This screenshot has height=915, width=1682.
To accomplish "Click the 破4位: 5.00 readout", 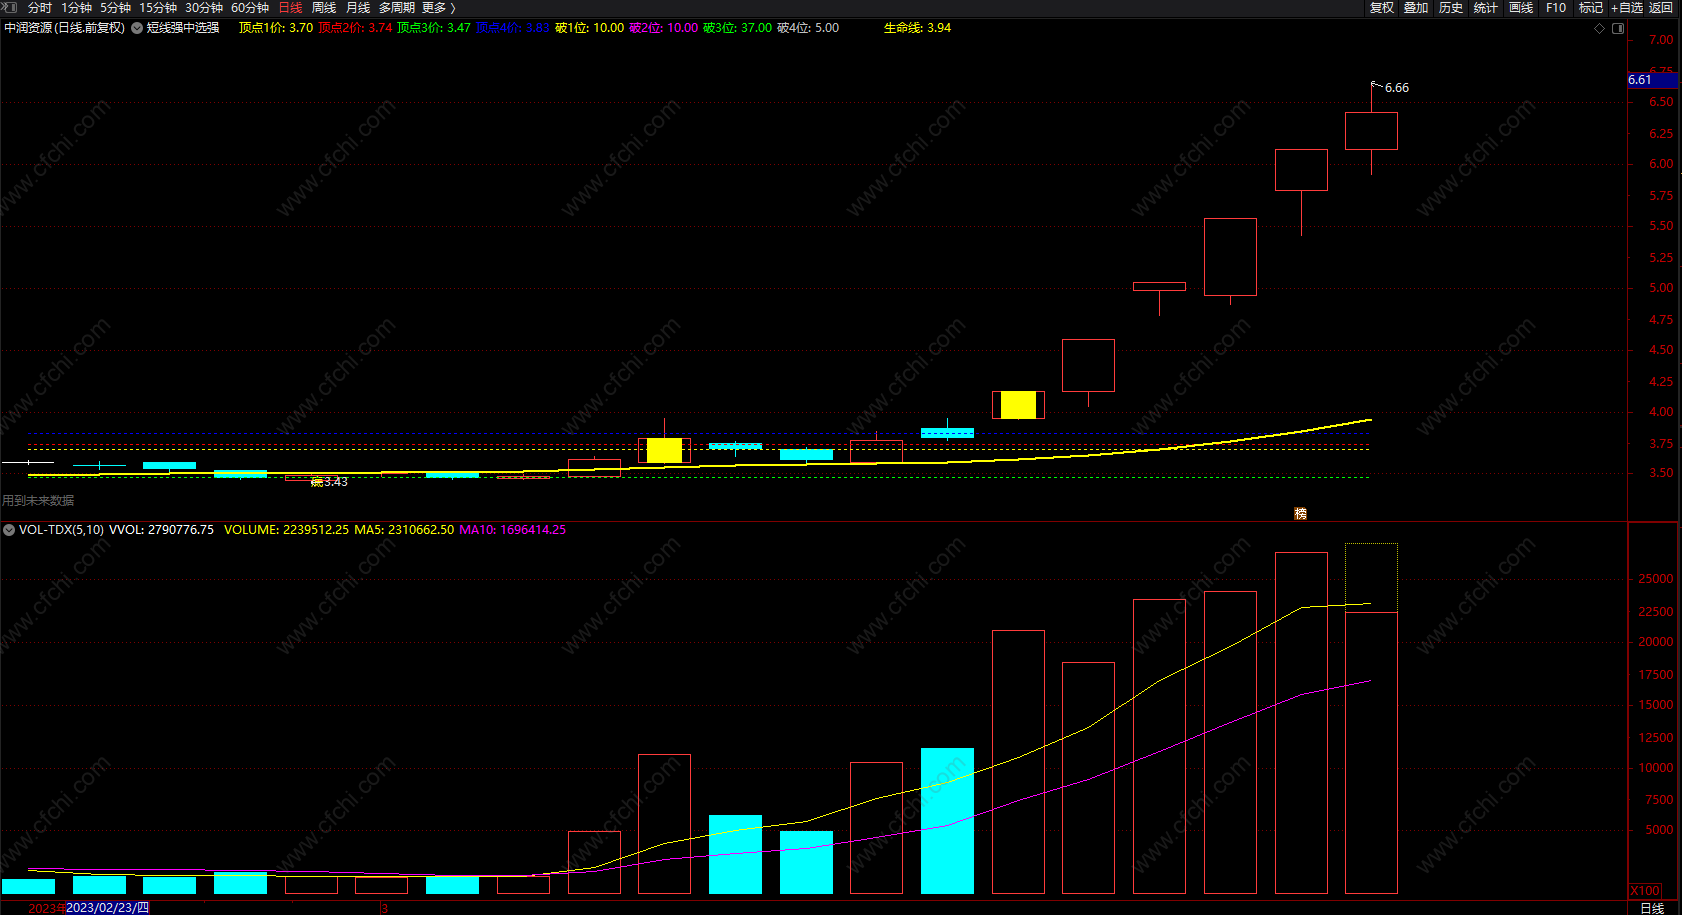I will (808, 28).
